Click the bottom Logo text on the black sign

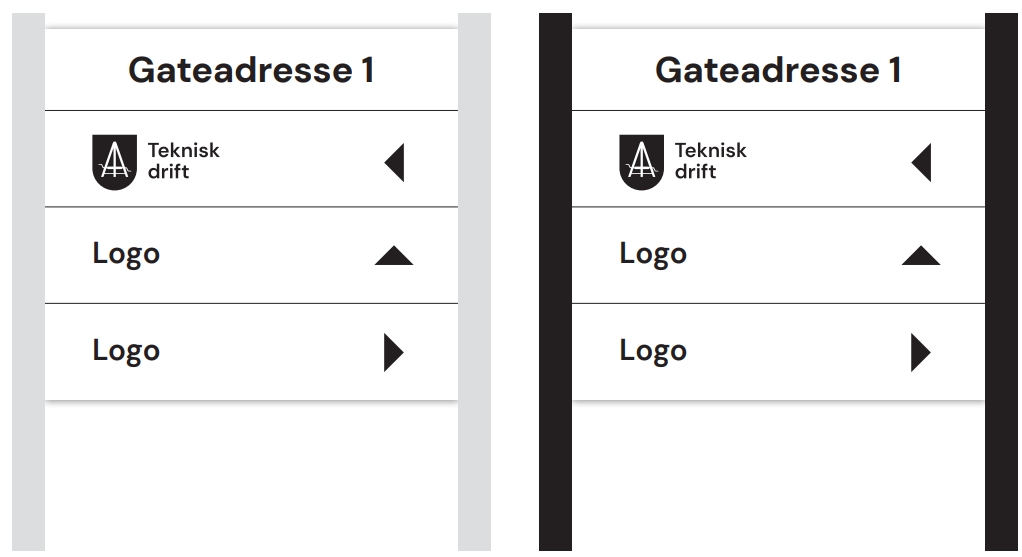653,351
